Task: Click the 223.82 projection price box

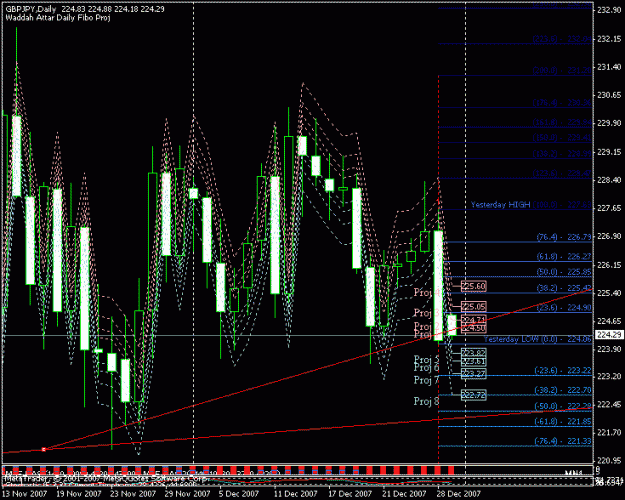Action: tap(474, 352)
